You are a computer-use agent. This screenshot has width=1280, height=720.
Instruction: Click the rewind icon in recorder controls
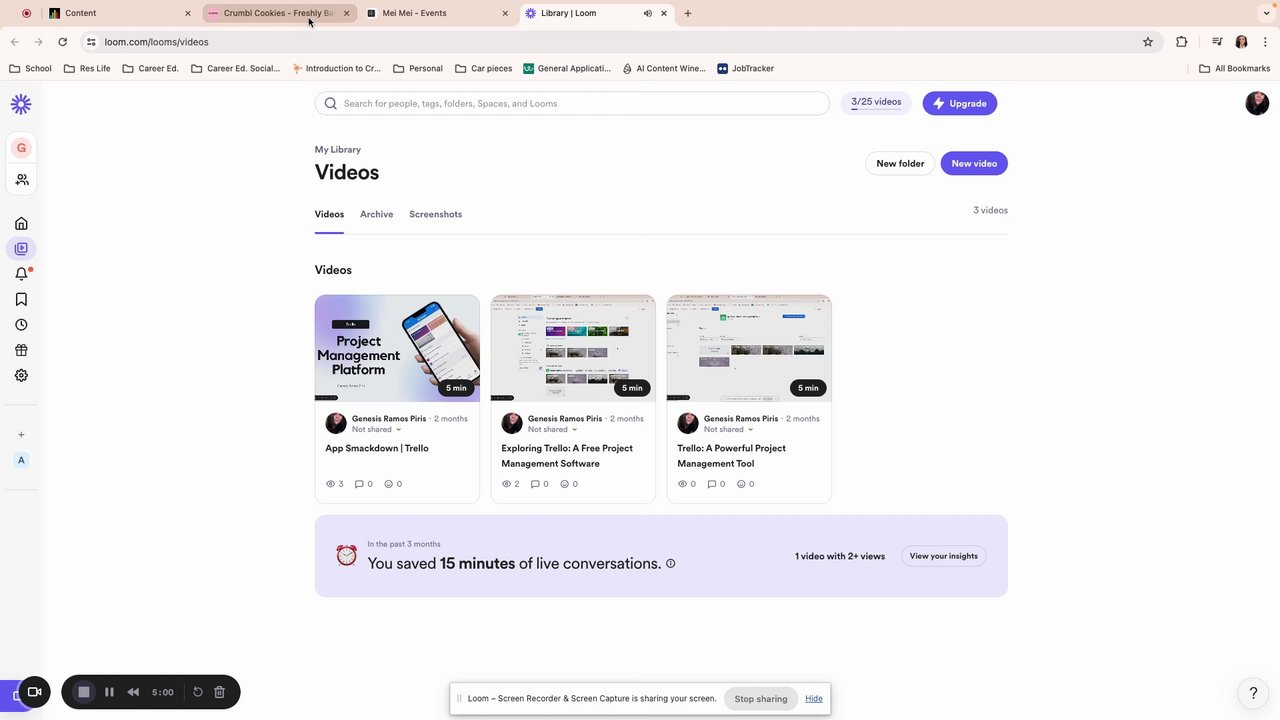tap(133, 692)
